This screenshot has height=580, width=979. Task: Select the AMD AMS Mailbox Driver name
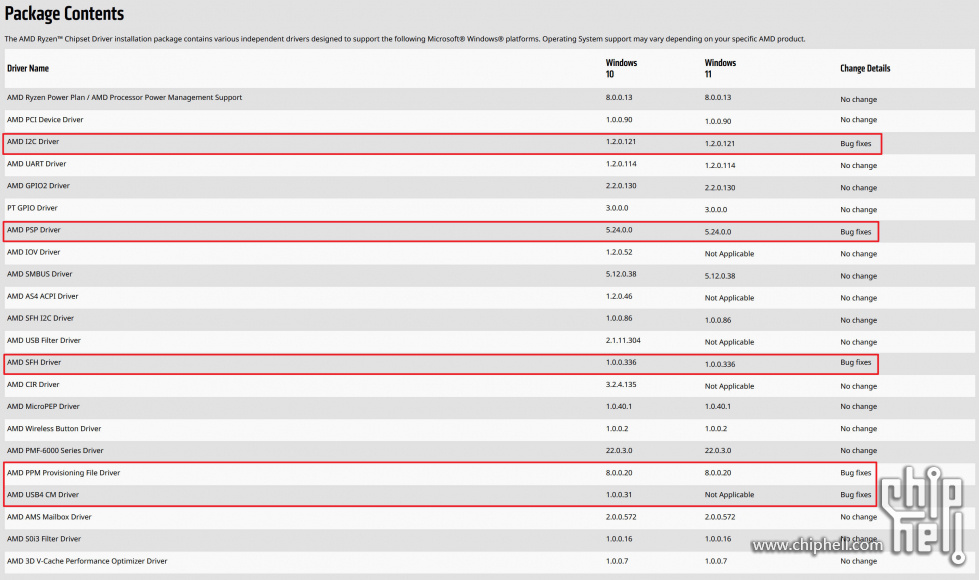49,517
